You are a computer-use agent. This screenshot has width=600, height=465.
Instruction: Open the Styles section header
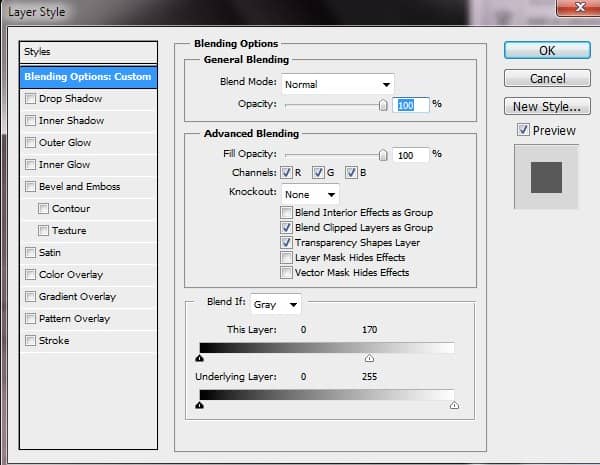pos(88,52)
